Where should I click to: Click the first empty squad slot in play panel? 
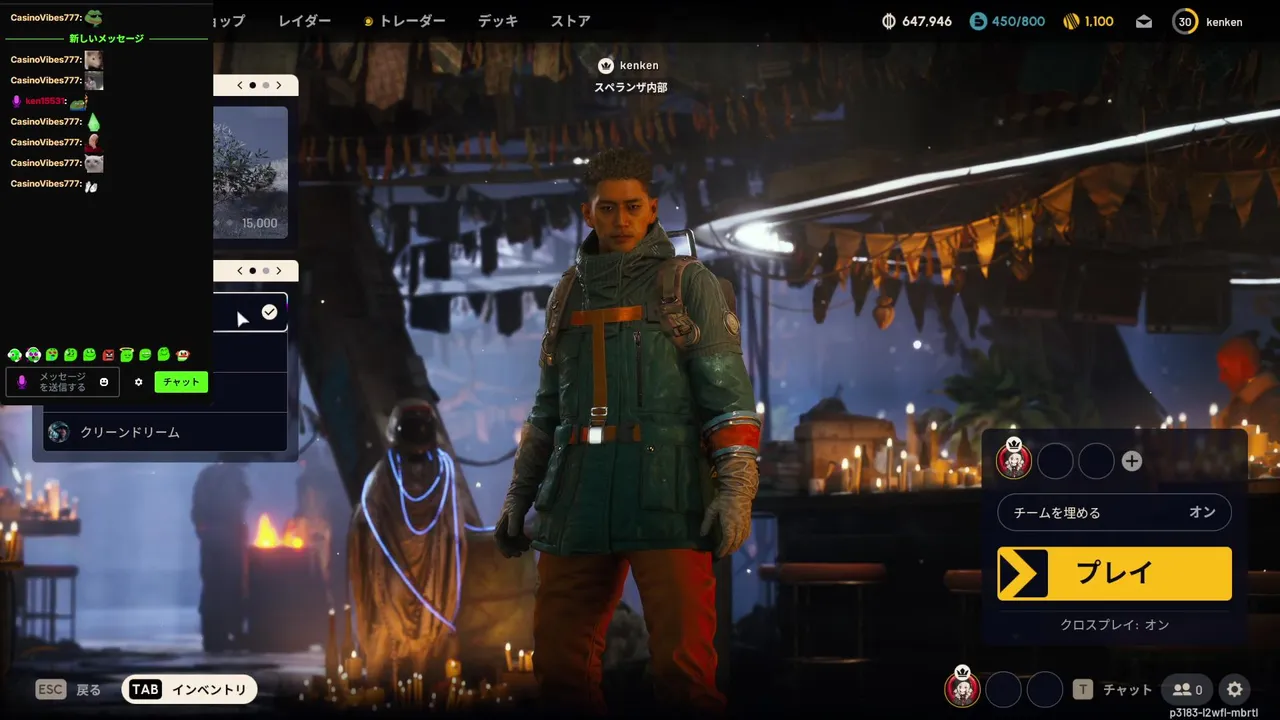[x=1055, y=461]
